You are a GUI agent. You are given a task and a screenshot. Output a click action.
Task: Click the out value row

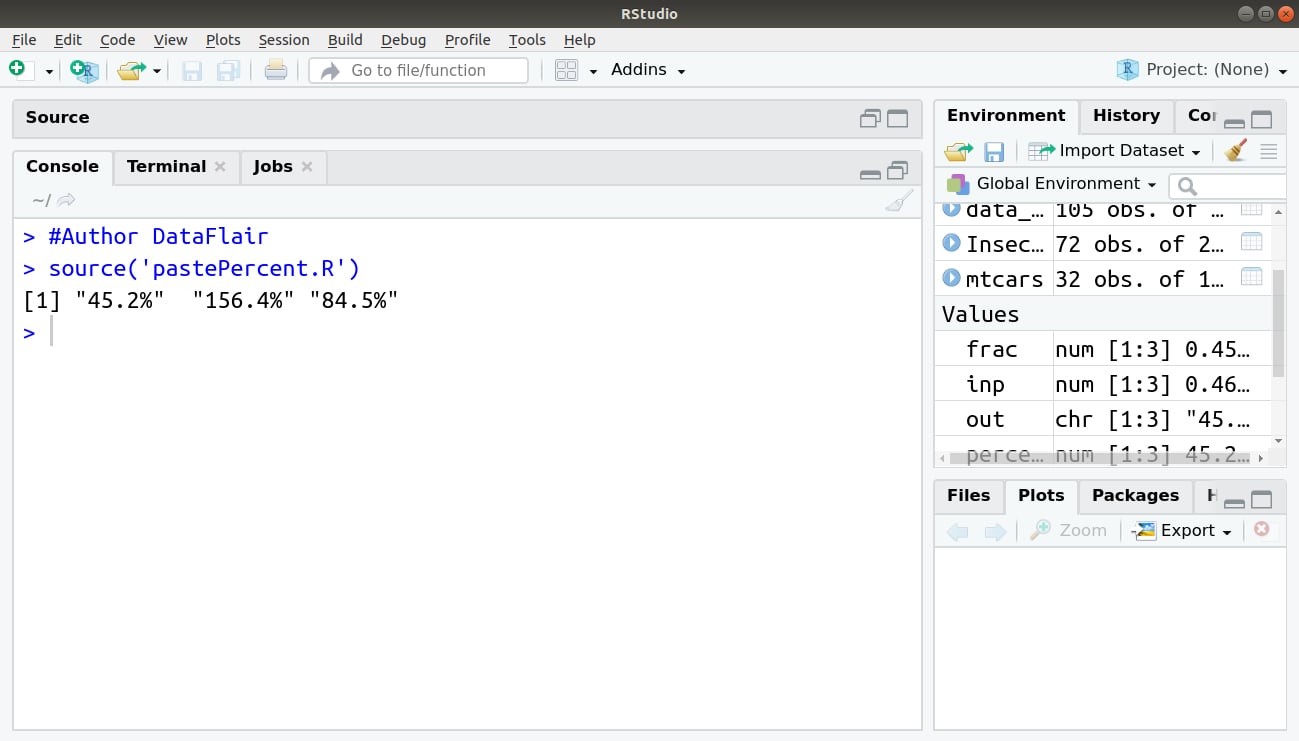[1103, 419]
